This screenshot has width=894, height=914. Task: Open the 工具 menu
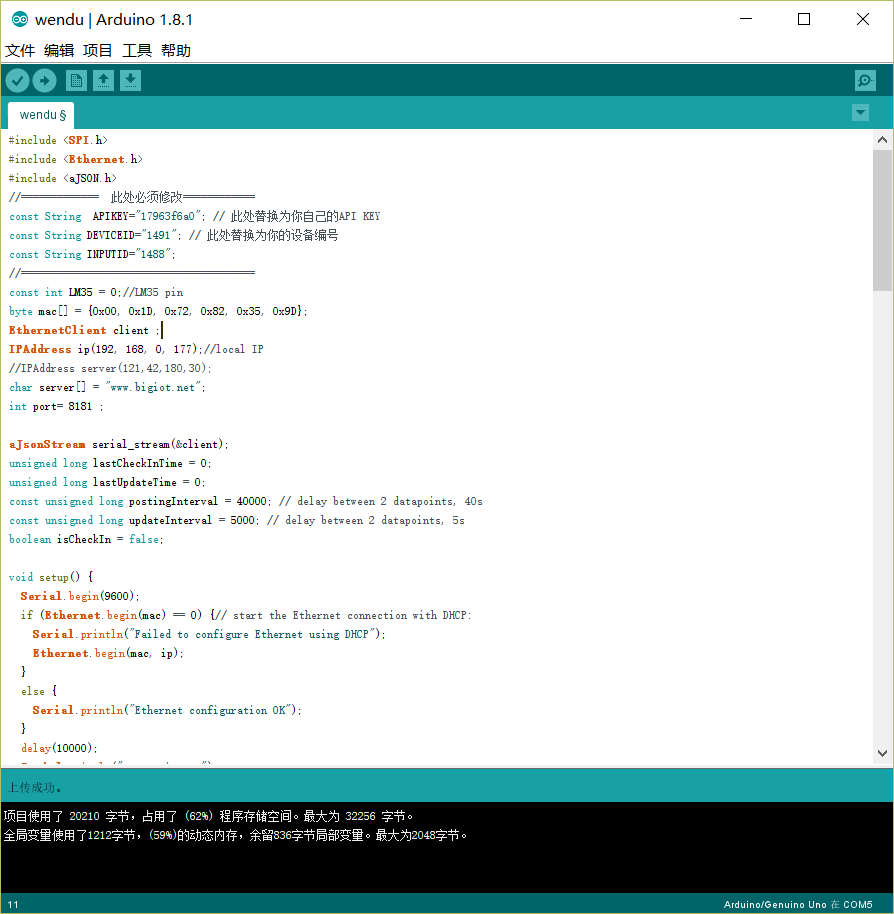[137, 51]
